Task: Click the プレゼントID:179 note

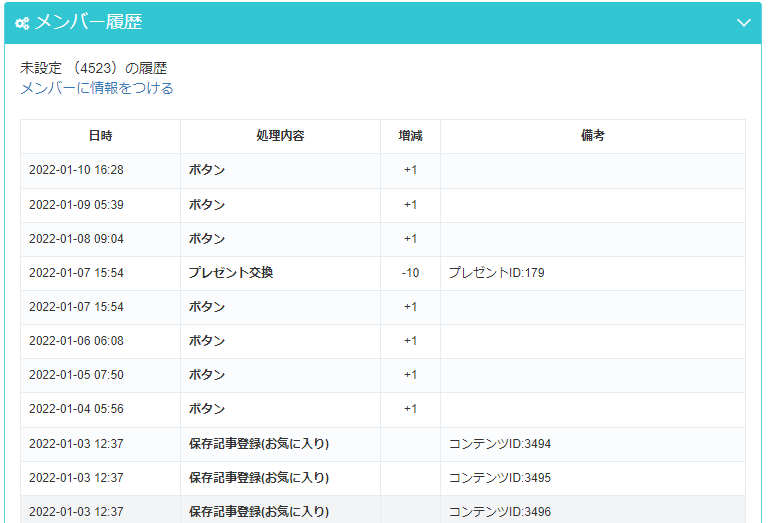Action: point(496,272)
